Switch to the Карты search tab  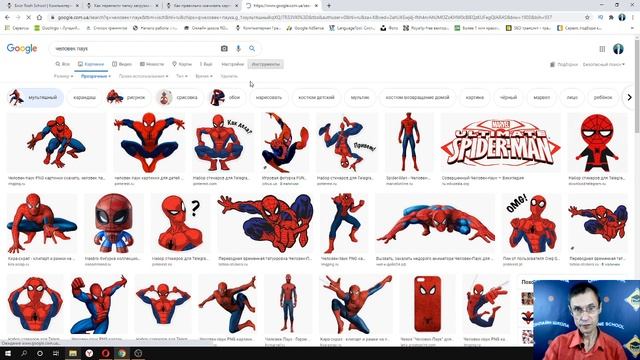click(182, 64)
